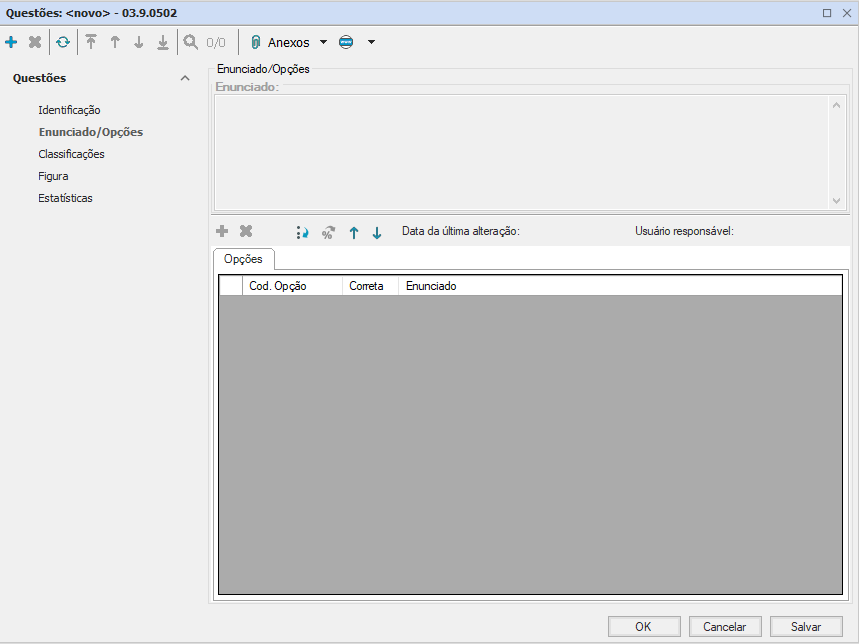Click the Correta column header

366,286
